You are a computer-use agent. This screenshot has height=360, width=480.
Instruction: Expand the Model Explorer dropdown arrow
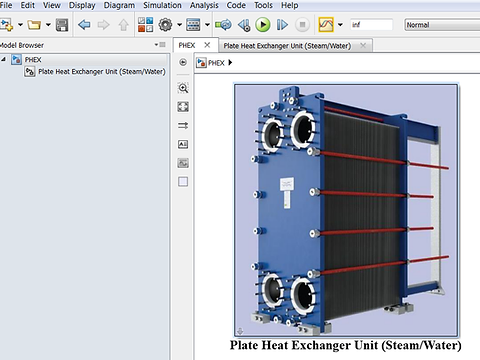pos(207,25)
